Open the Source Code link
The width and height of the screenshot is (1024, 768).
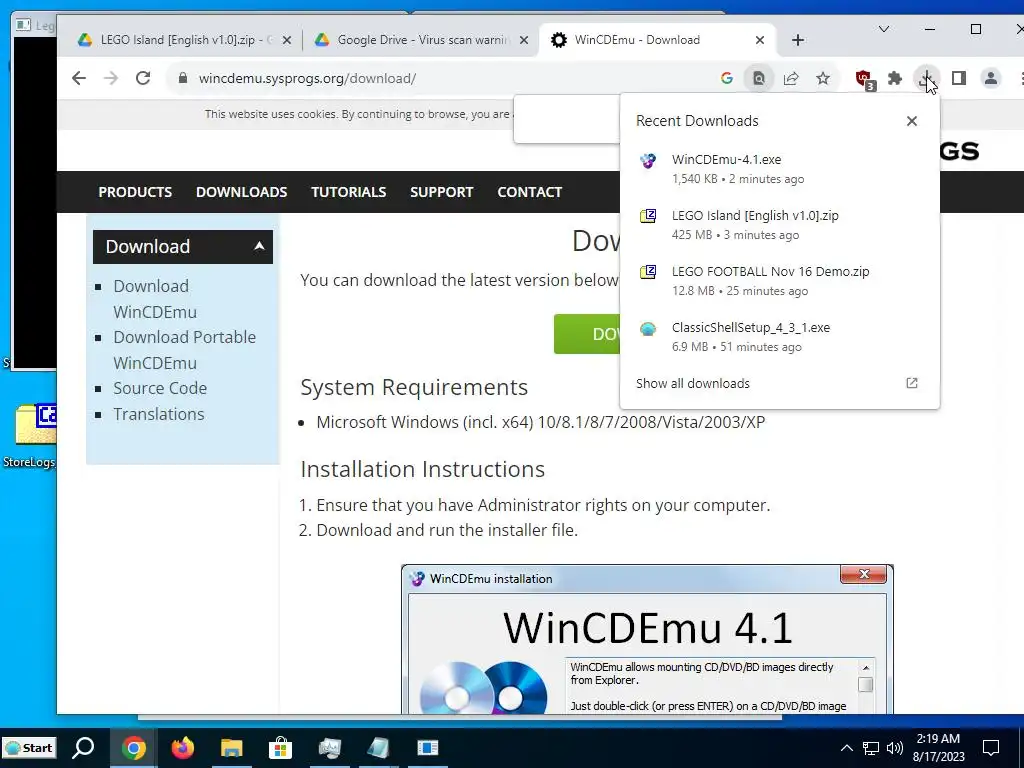coord(160,388)
